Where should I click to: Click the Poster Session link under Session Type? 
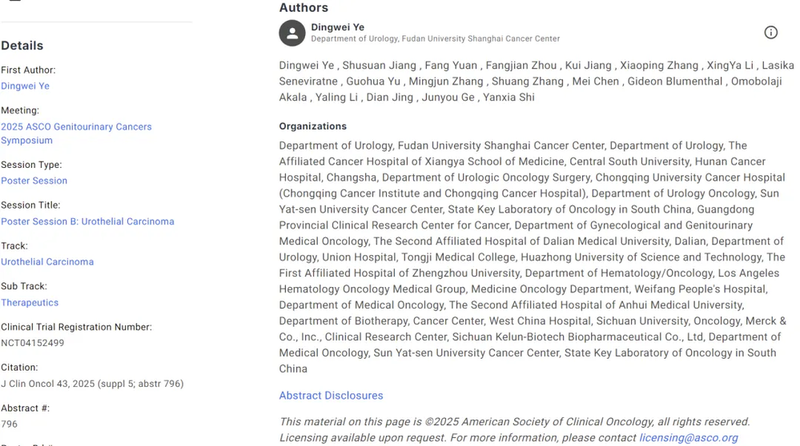(34, 181)
